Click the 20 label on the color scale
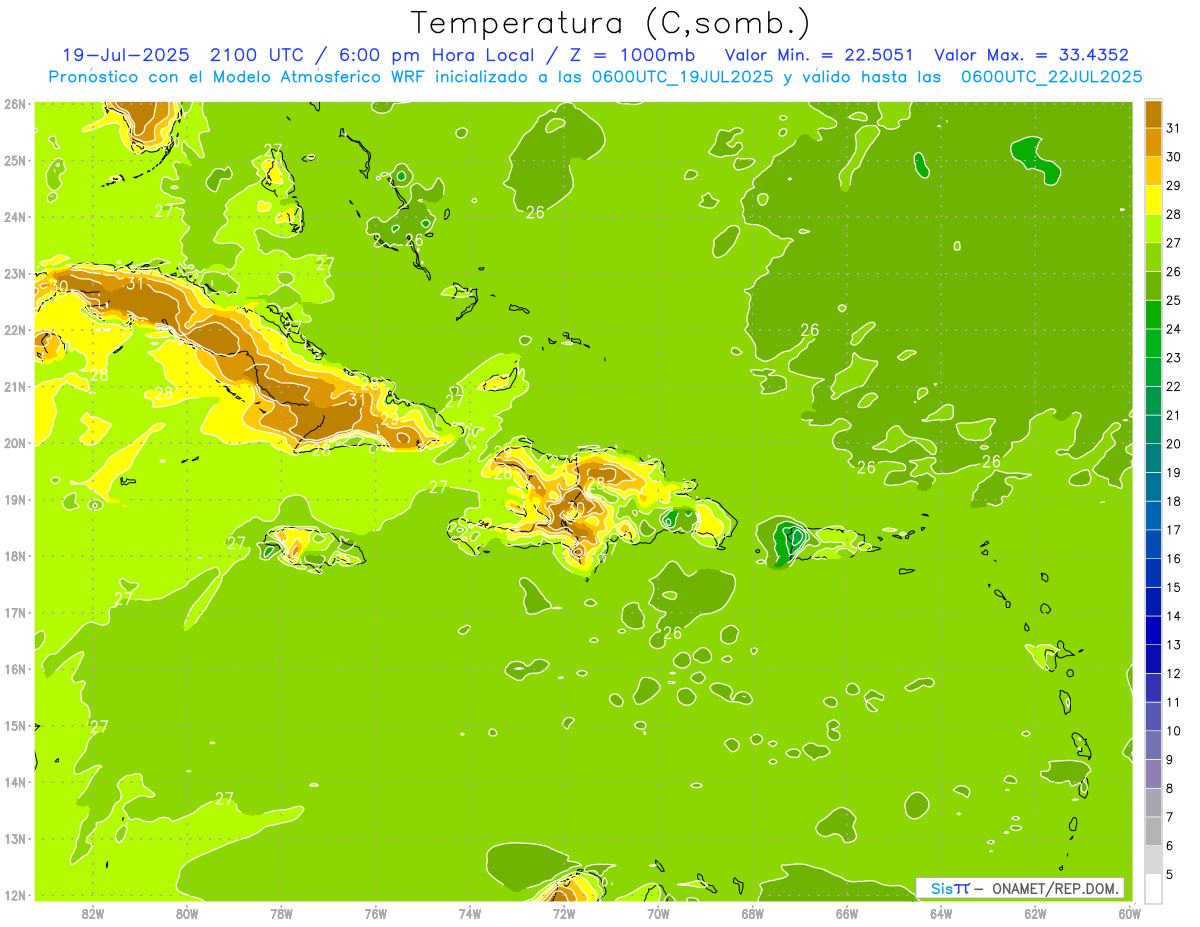Image resolution: width=1200 pixels, height=927 pixels. [x=1173, y=444]
